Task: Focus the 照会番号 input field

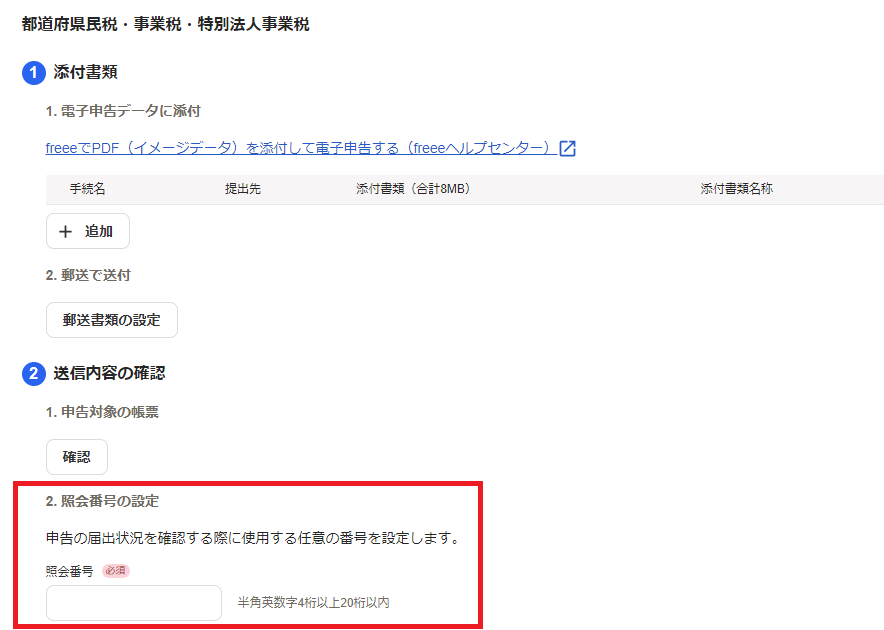Action: (x=134, y=603)
